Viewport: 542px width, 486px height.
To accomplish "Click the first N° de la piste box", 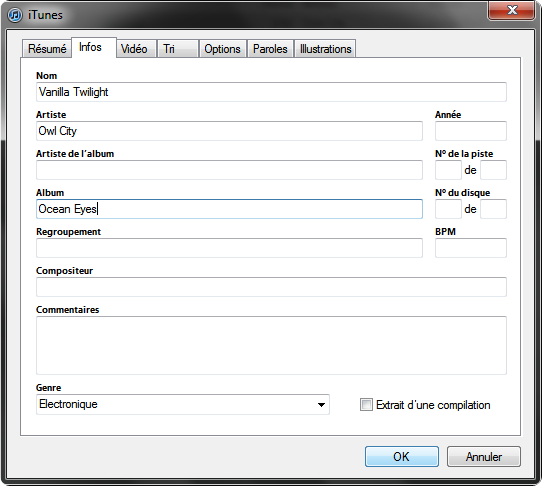I will [x=448, y=170].
